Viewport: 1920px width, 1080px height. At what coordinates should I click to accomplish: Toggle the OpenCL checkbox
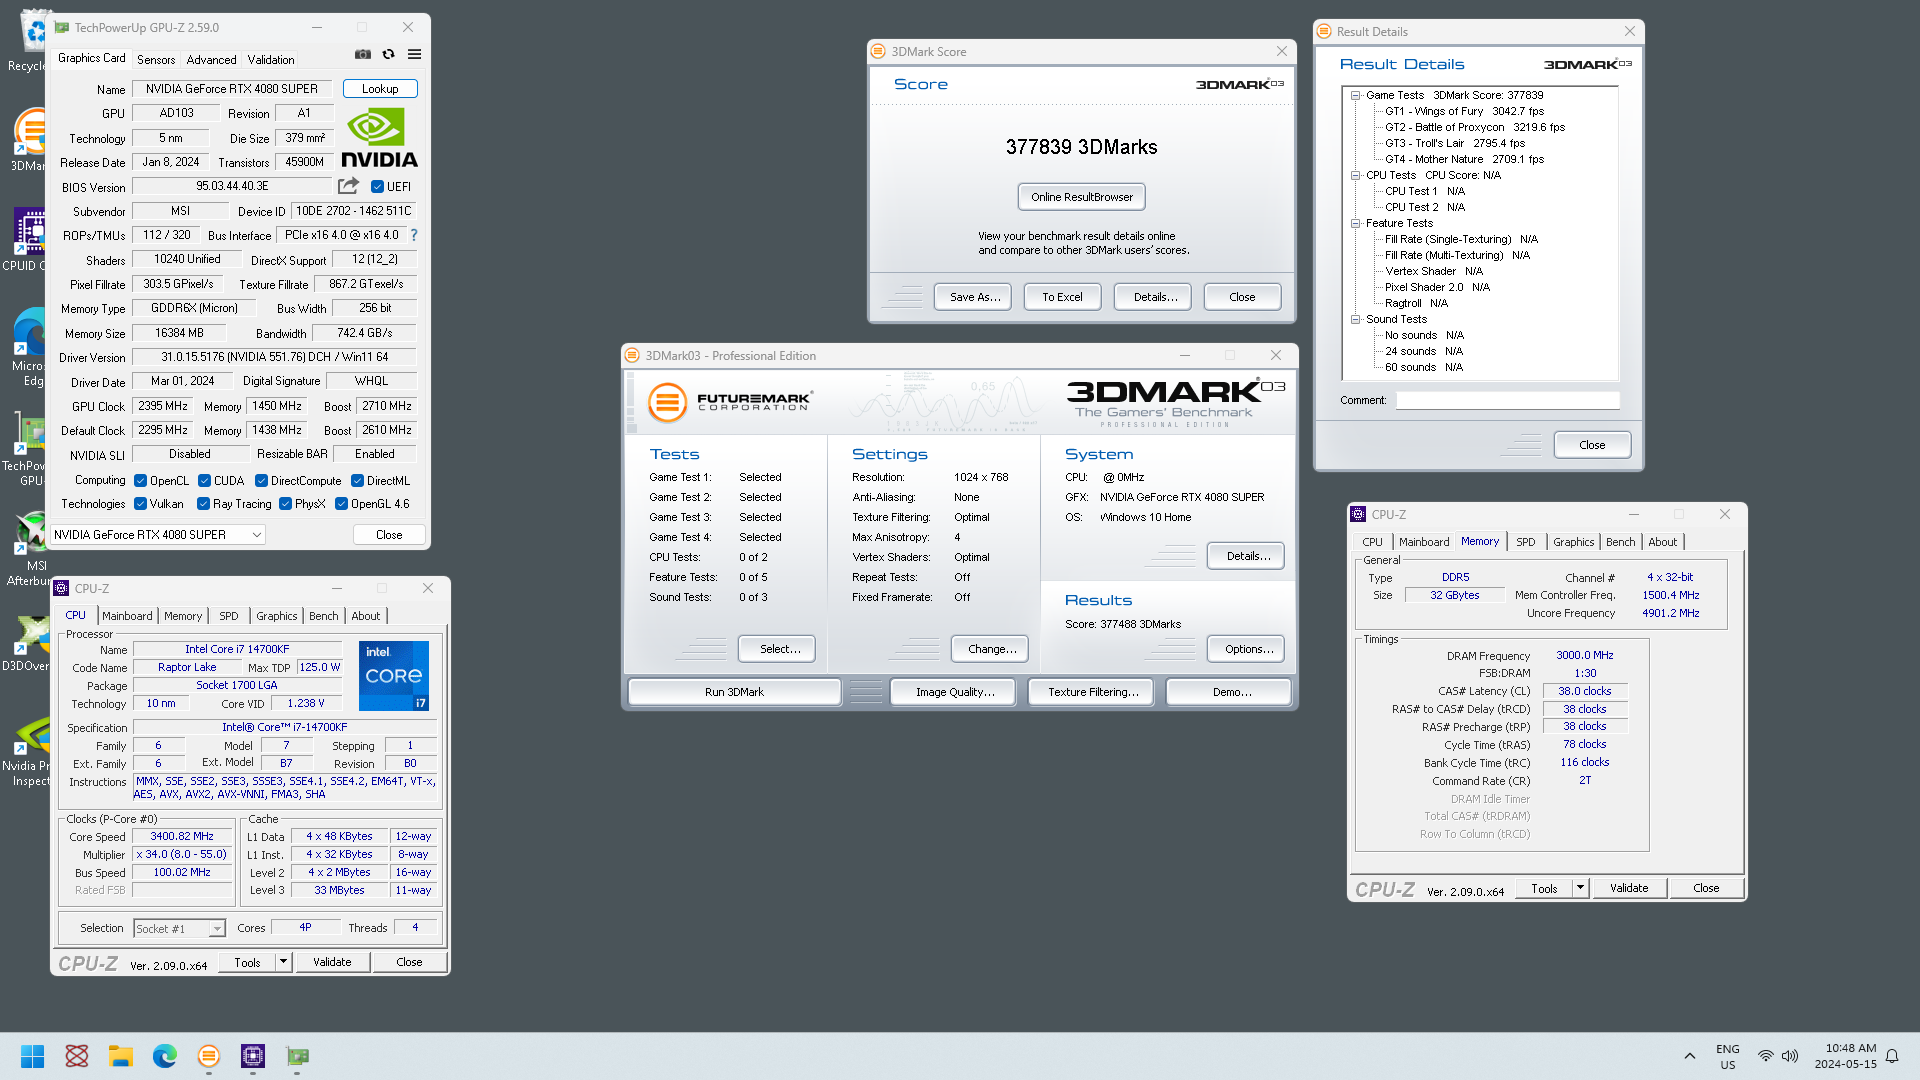[x=141, y=481]
